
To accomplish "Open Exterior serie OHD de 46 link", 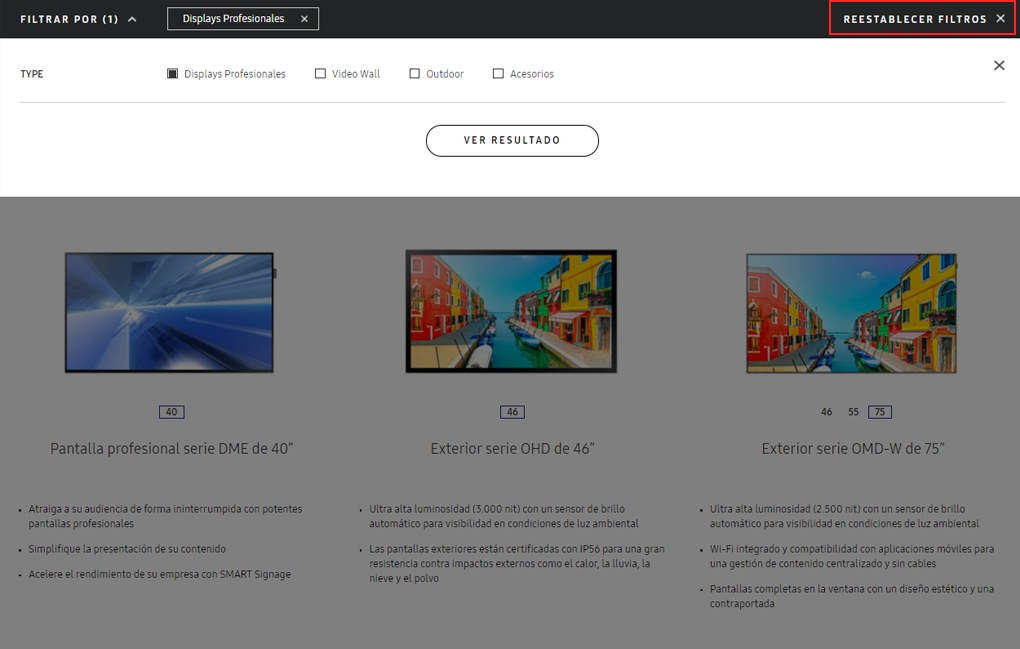I will point(513,449).
